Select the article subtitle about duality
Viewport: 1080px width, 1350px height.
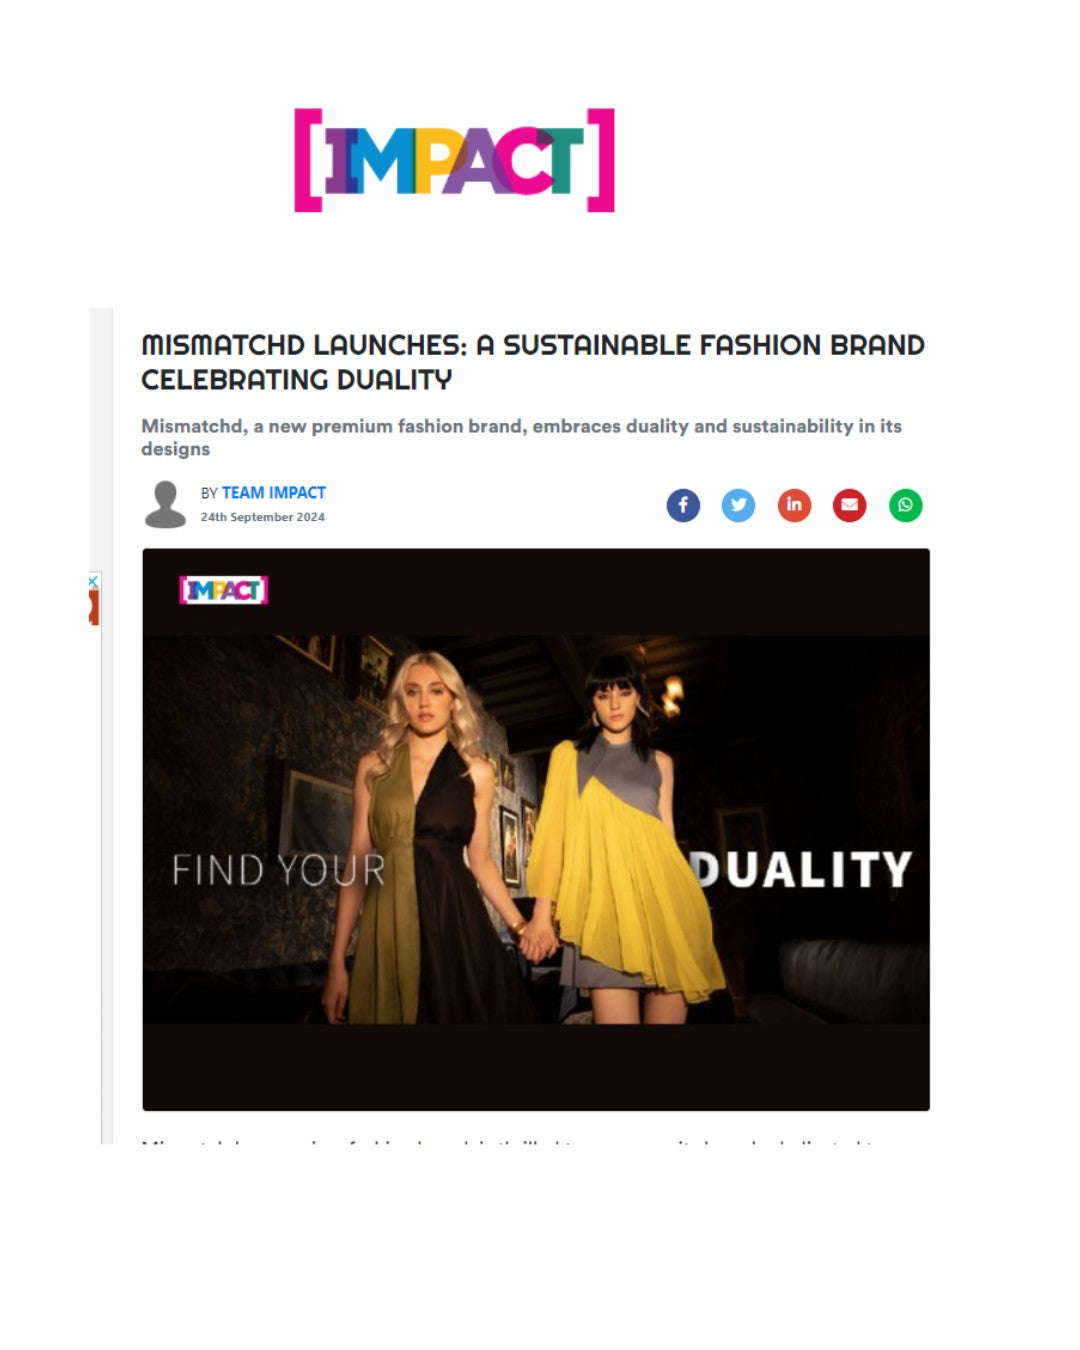[x=521, y=437]
